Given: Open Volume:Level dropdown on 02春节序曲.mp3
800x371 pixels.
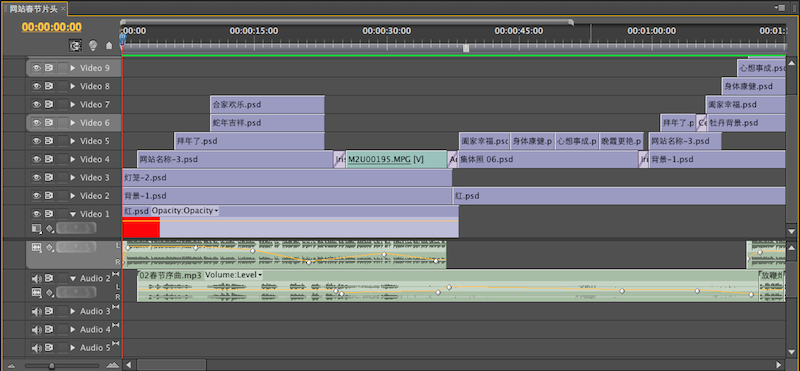Looking at the screenshot, I should click(234, 275).
